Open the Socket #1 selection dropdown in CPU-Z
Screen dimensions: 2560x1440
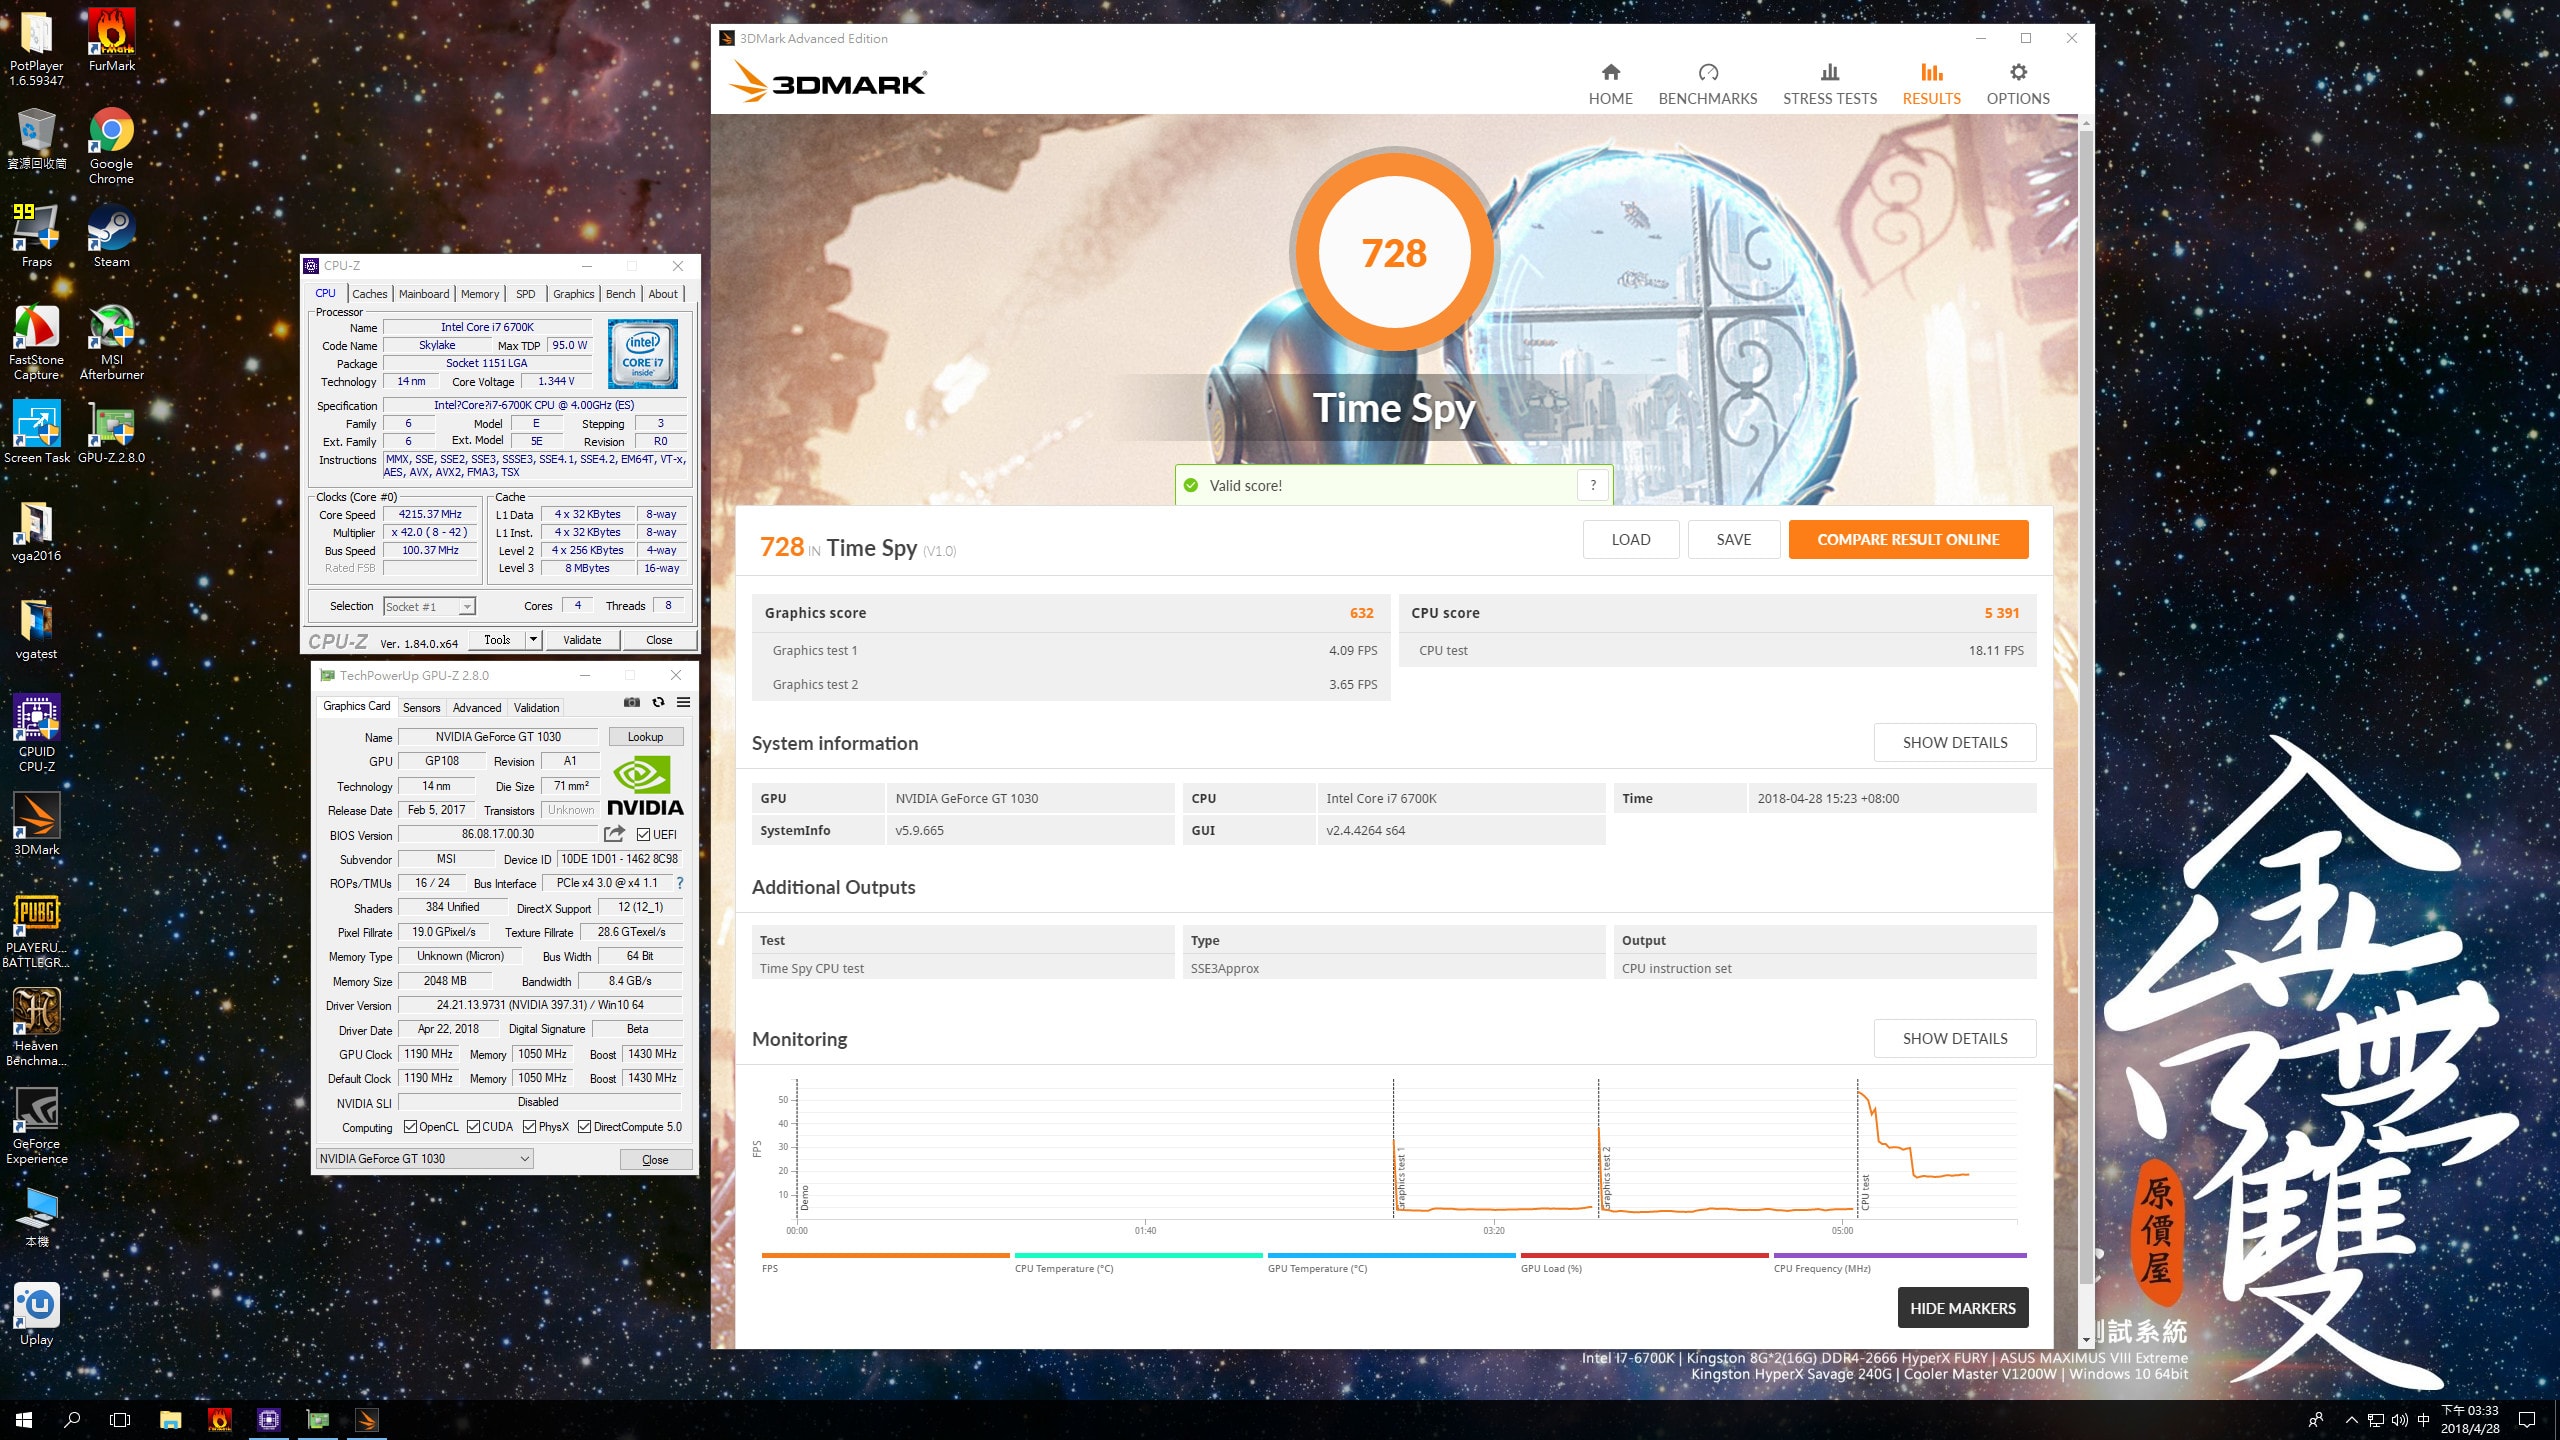(429, 607)
